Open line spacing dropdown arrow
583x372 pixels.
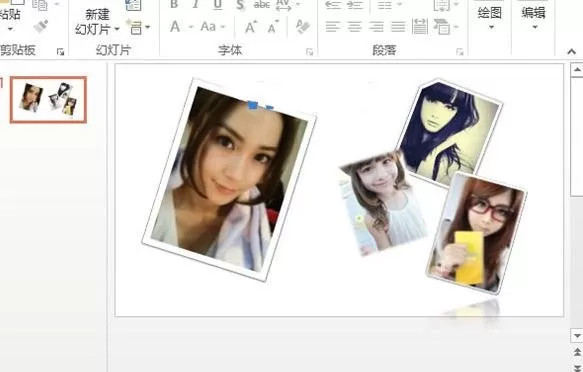tap(399, 4)
